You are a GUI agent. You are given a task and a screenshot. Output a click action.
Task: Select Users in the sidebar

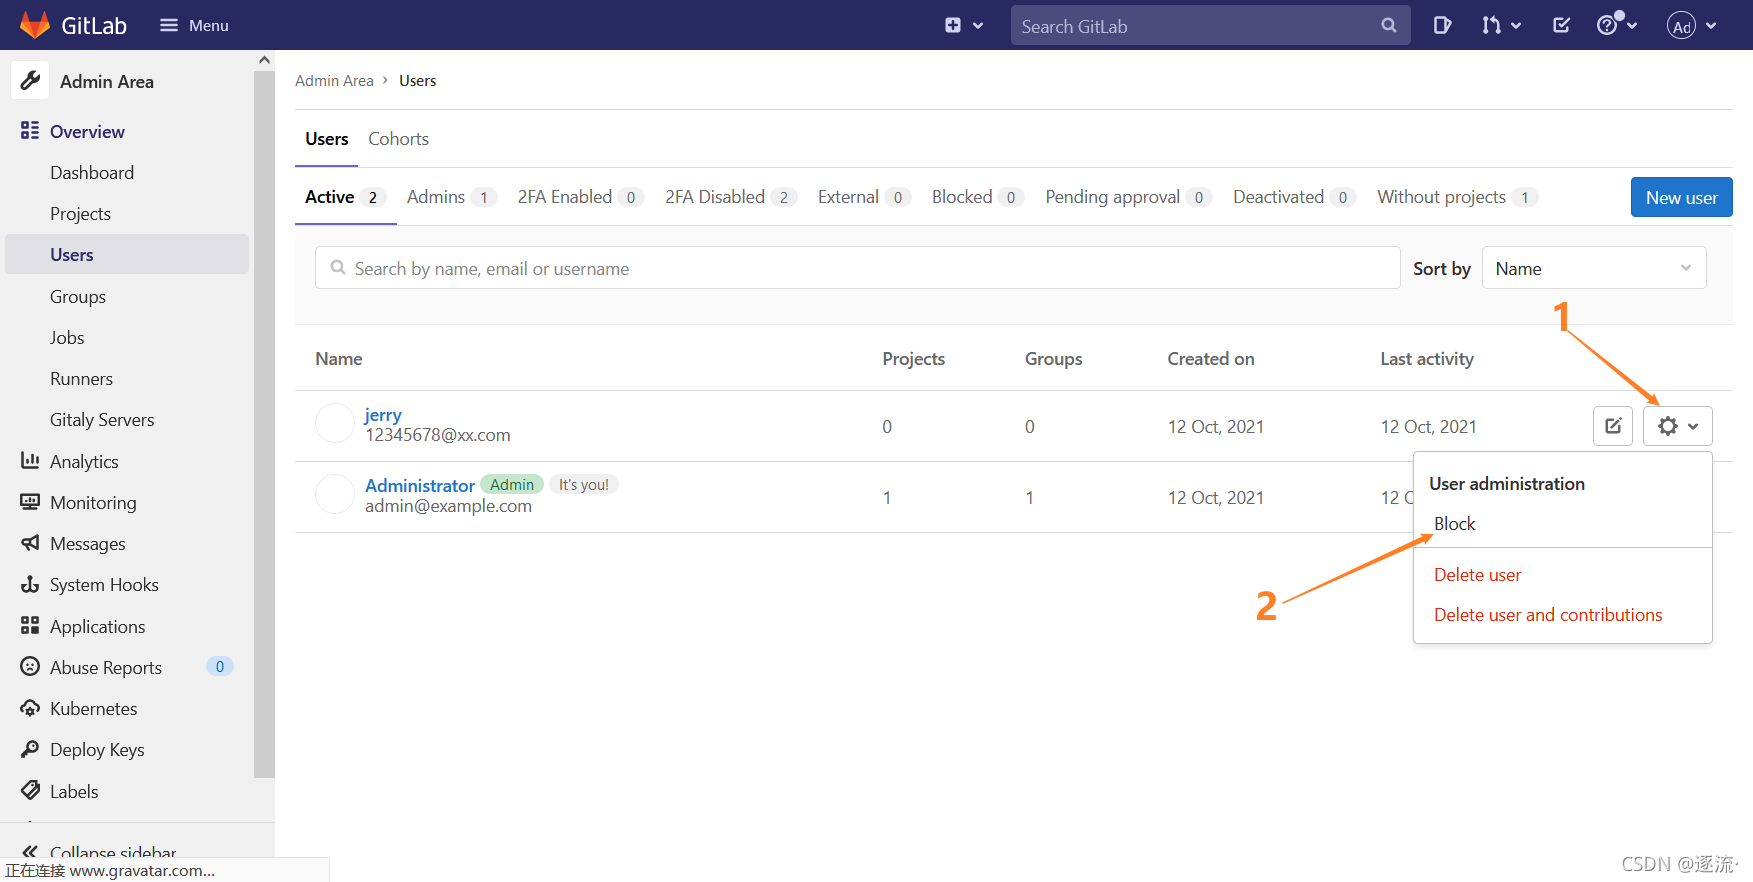[x=127, y=254]
